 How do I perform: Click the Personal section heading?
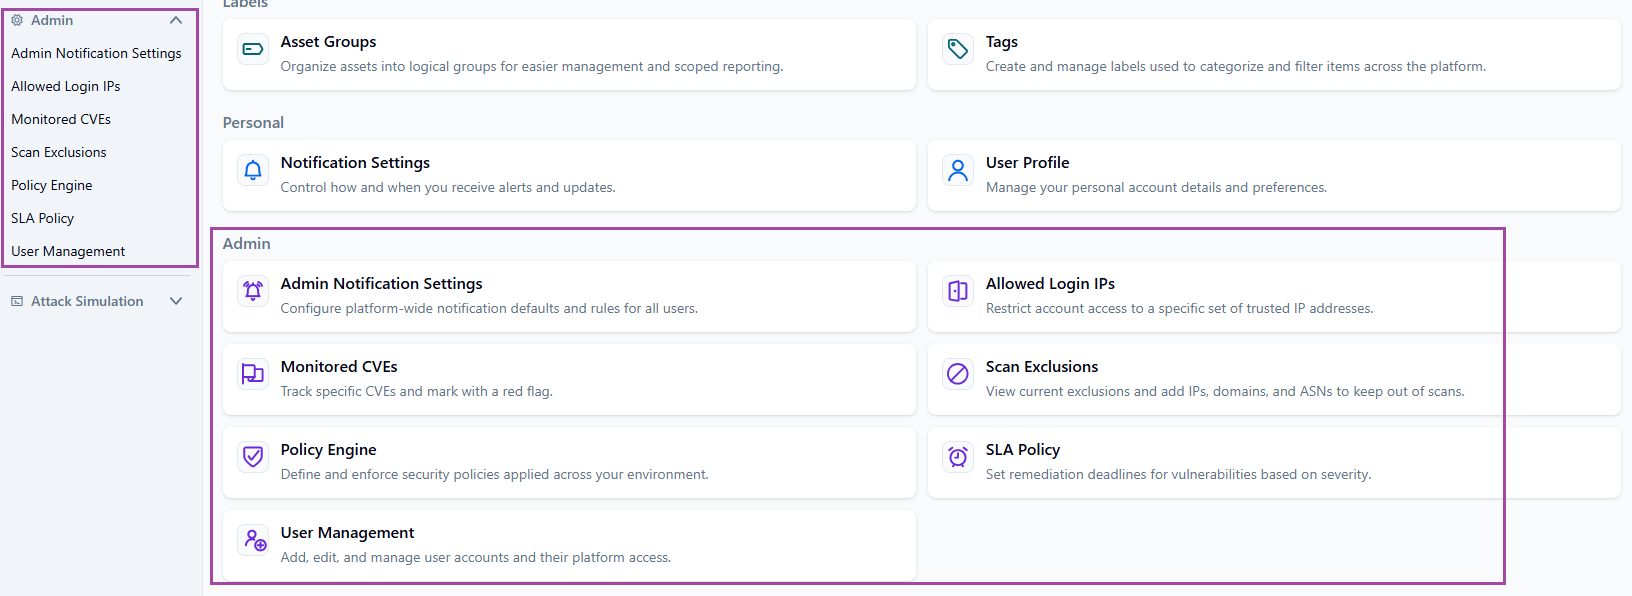(x=253, y=123)
